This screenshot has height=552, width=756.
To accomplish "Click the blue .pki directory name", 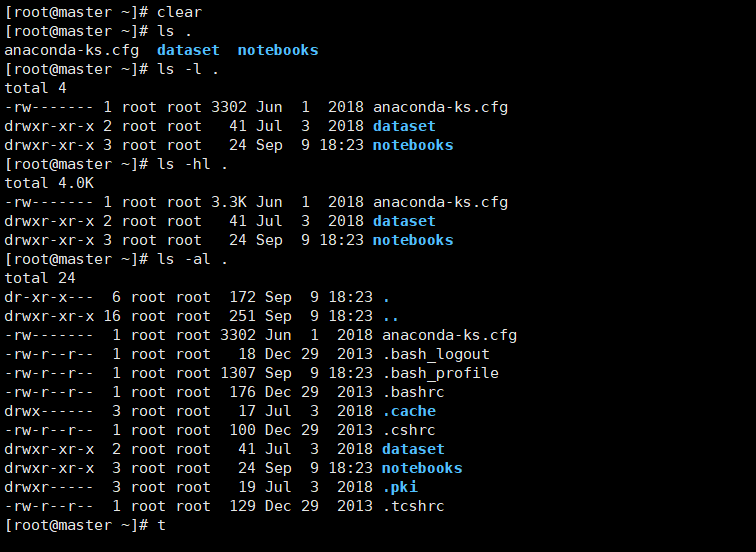I will pos(400,487).
